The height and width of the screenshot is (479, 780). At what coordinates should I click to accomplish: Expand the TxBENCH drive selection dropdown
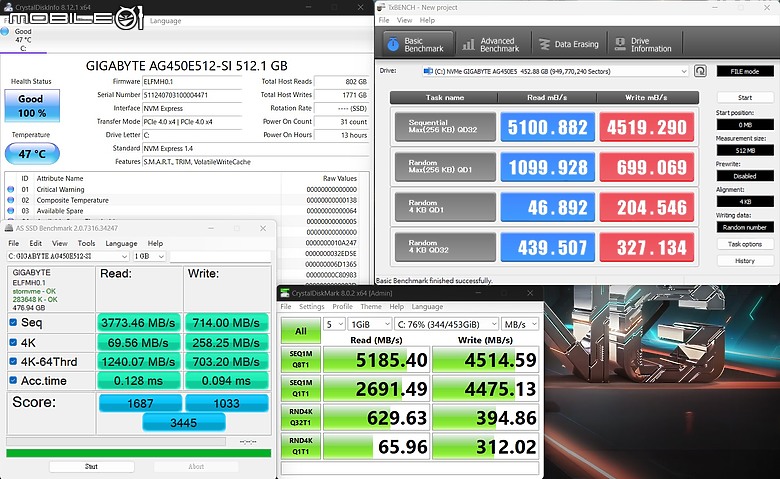[x=683, y=72]
